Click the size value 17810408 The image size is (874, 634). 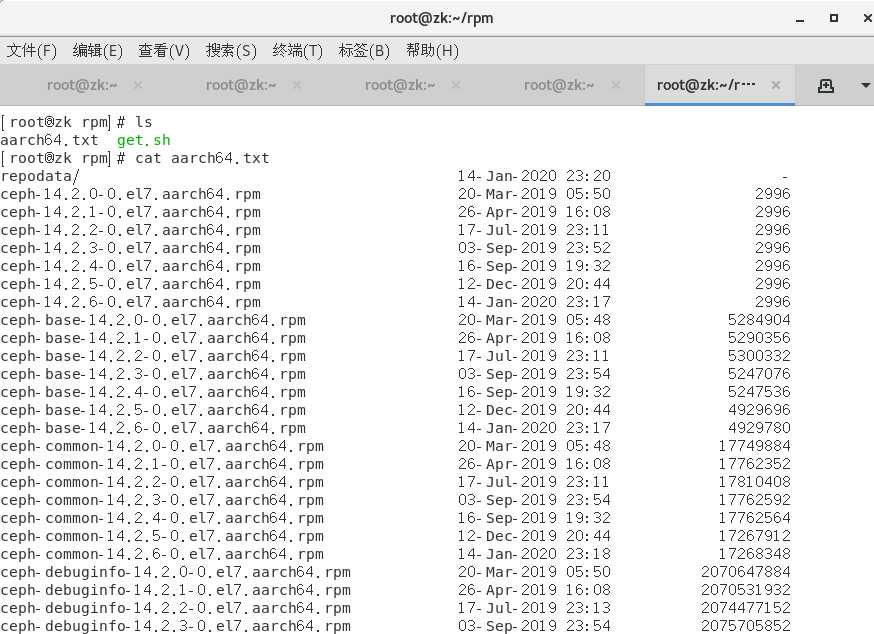[x=755, y=482]
